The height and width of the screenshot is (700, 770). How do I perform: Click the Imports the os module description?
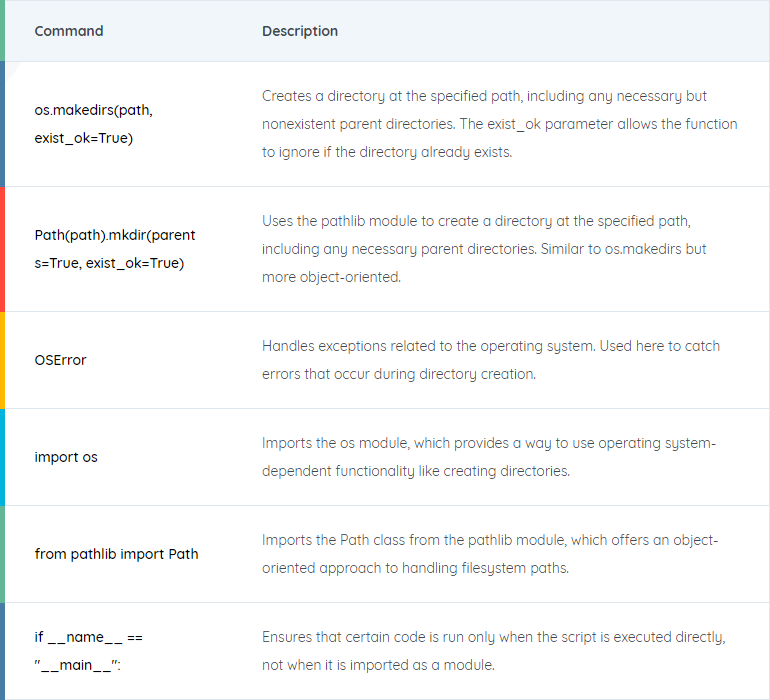point(489,457)
